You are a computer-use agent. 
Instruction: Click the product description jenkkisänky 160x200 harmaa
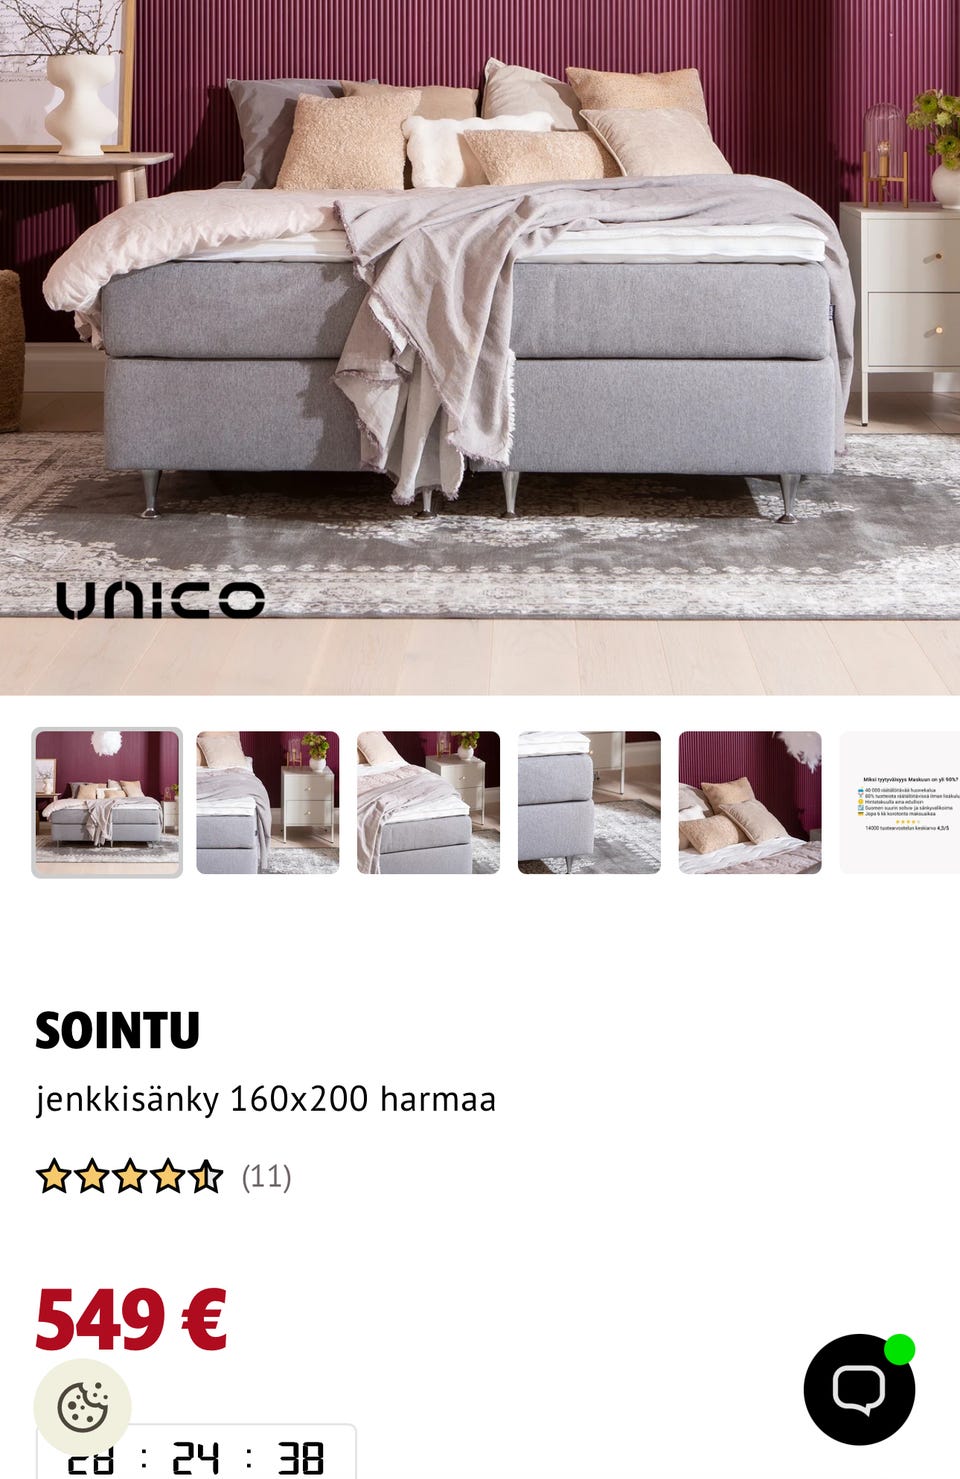266,1099
